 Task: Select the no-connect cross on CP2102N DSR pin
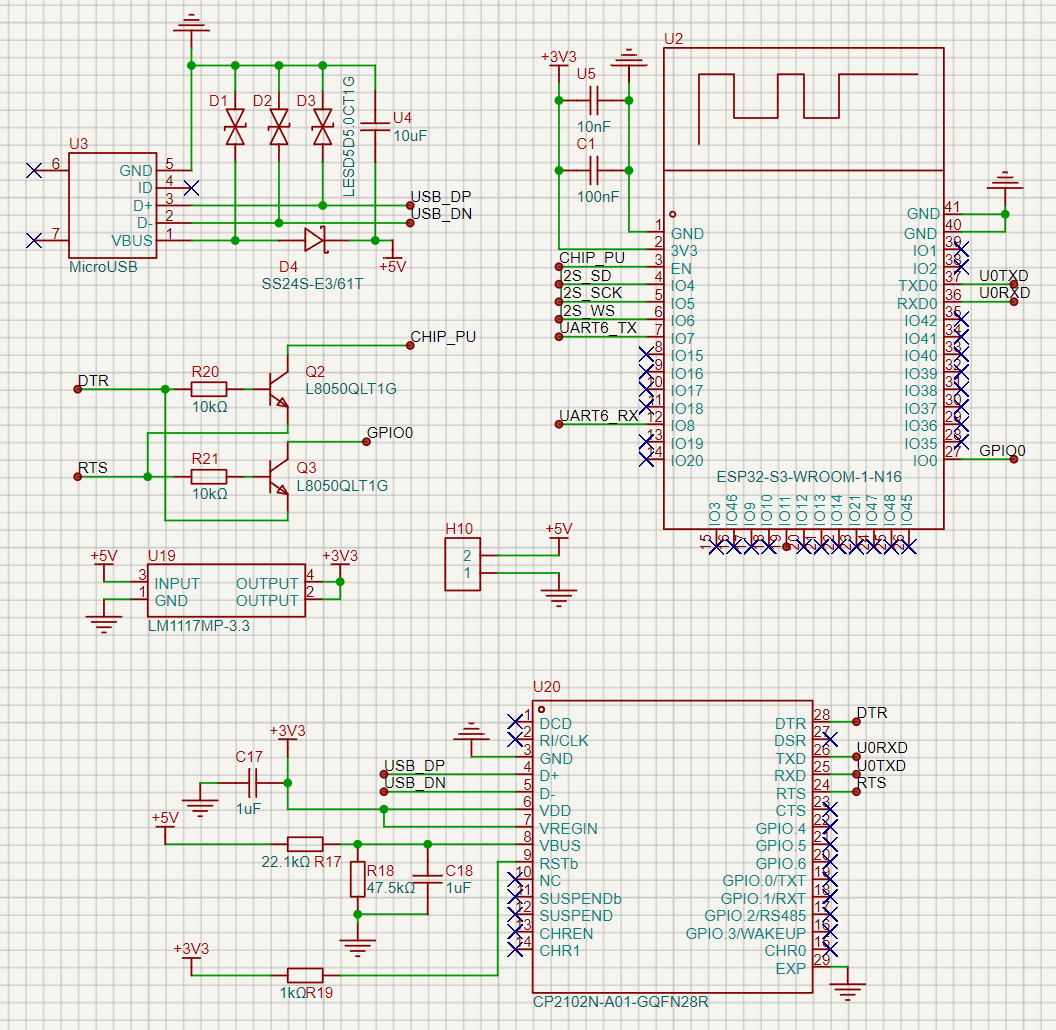click(x=830, y=739)
